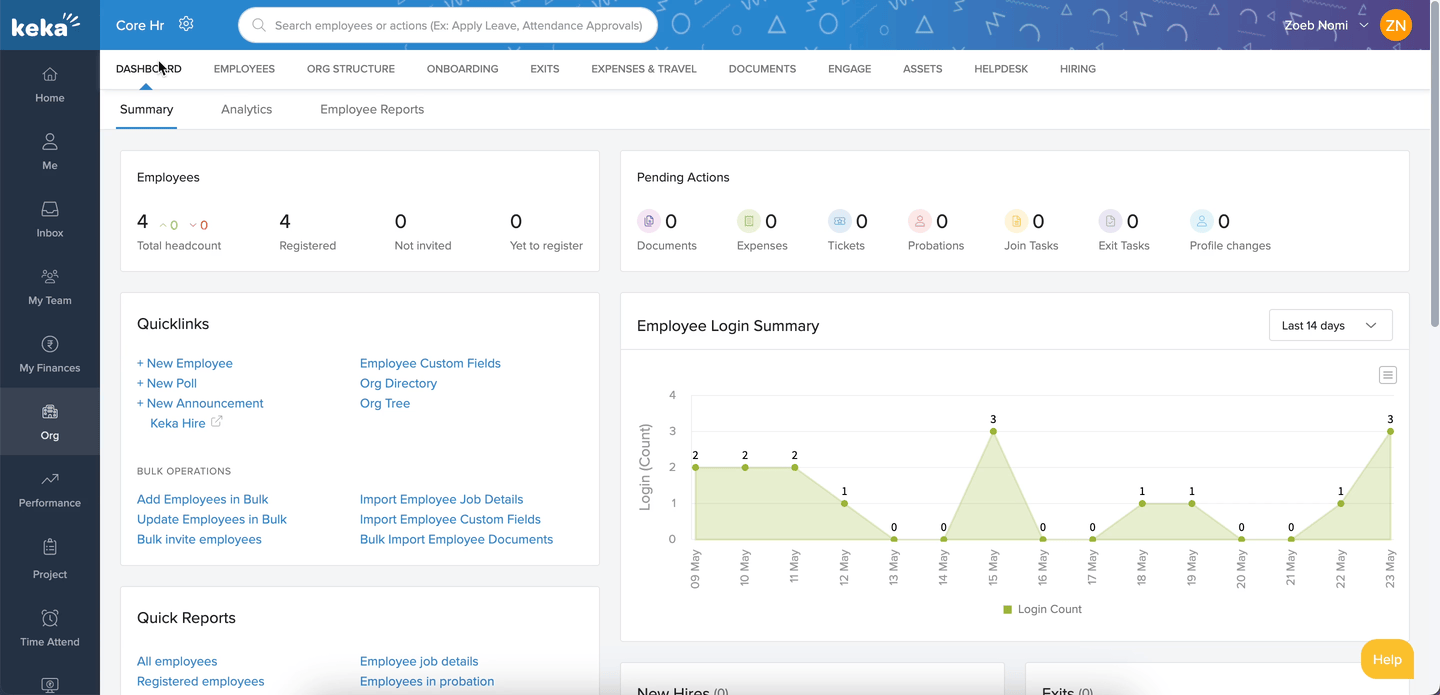Click pending Documents icon
This screenshot has height=695, width=1440.
[649, 221]
